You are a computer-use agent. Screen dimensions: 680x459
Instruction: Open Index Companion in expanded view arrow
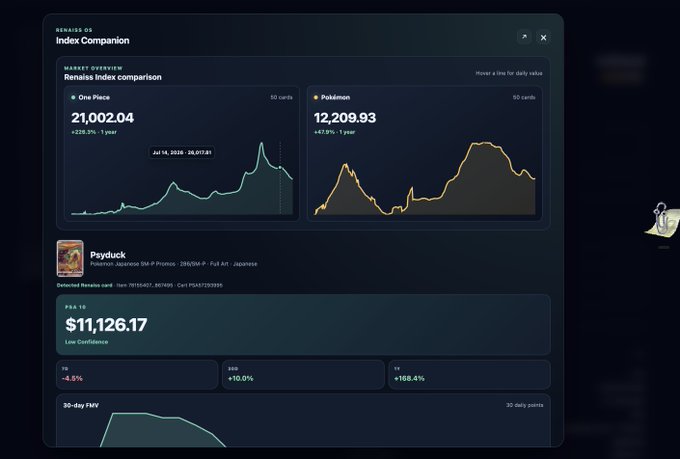tap(524, 37)
